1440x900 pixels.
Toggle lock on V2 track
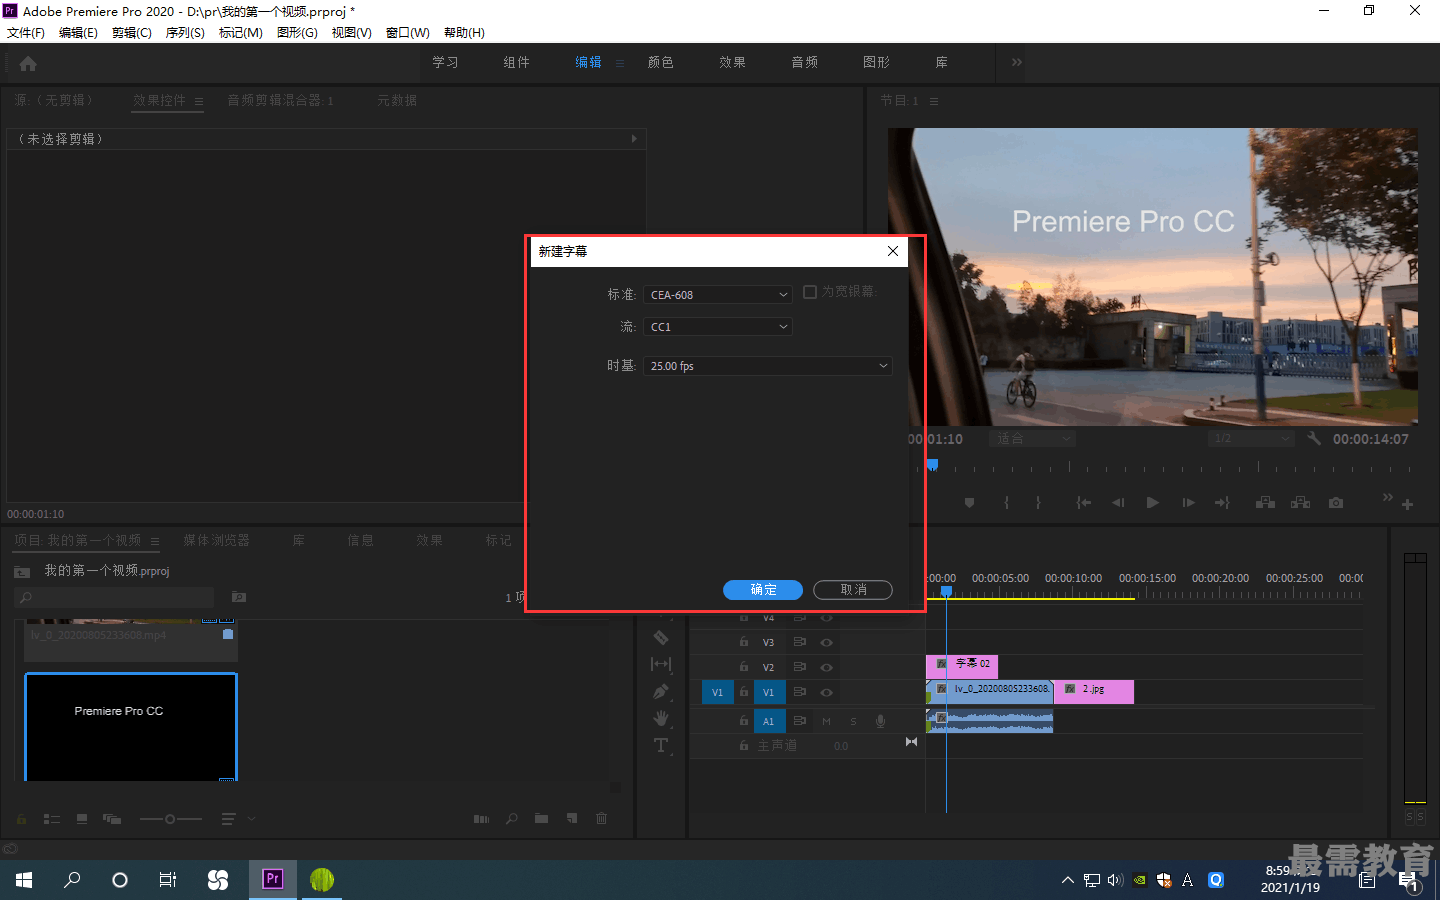pyautogui.click(x=743, y=667)
